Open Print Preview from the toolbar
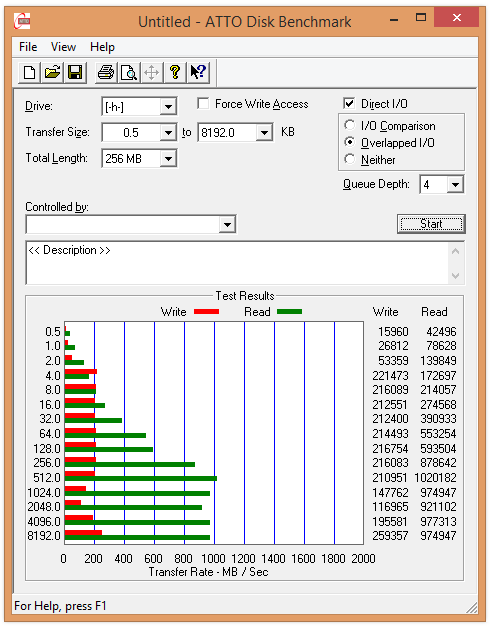490x628 pixels. (x=129, y=72)
